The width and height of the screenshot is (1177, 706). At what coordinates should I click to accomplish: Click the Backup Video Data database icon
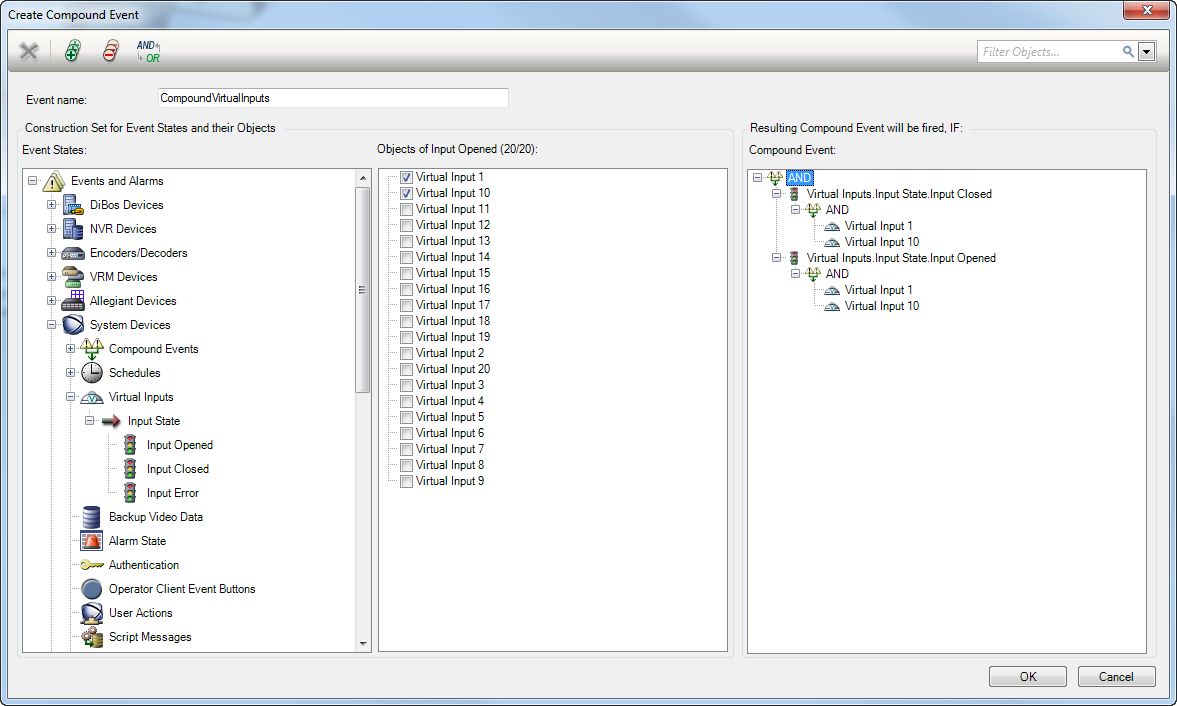[x=92, y=517]
